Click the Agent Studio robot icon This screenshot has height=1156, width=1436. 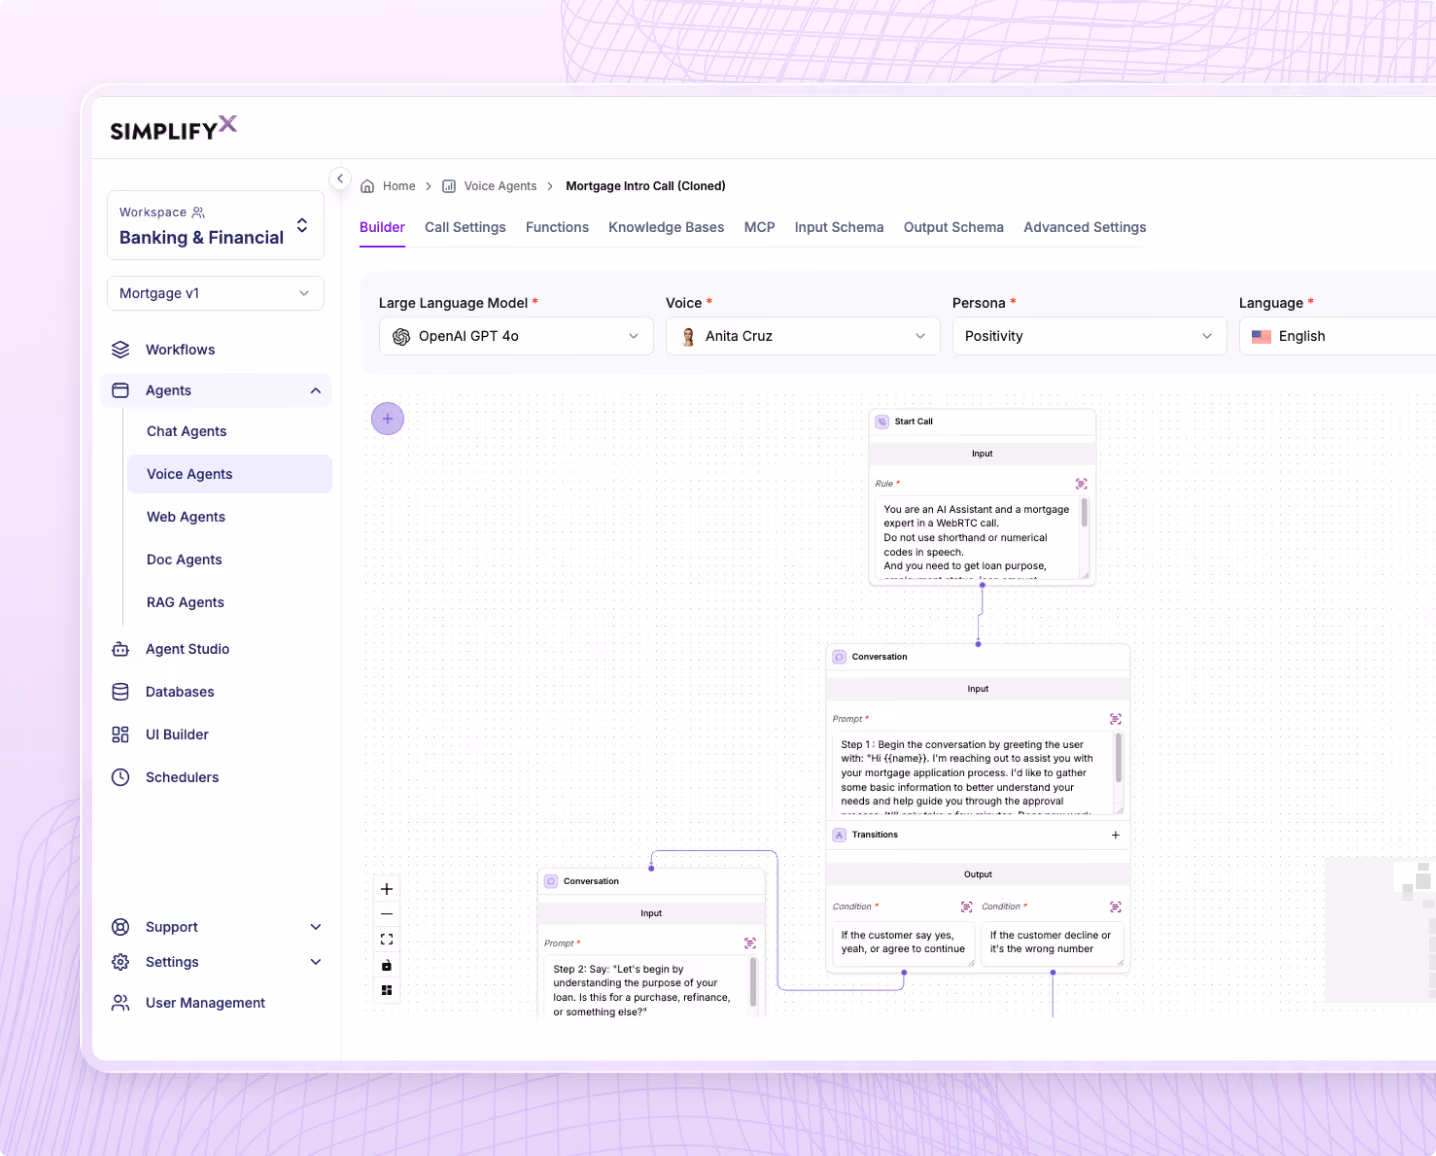(x=120, y=649)
